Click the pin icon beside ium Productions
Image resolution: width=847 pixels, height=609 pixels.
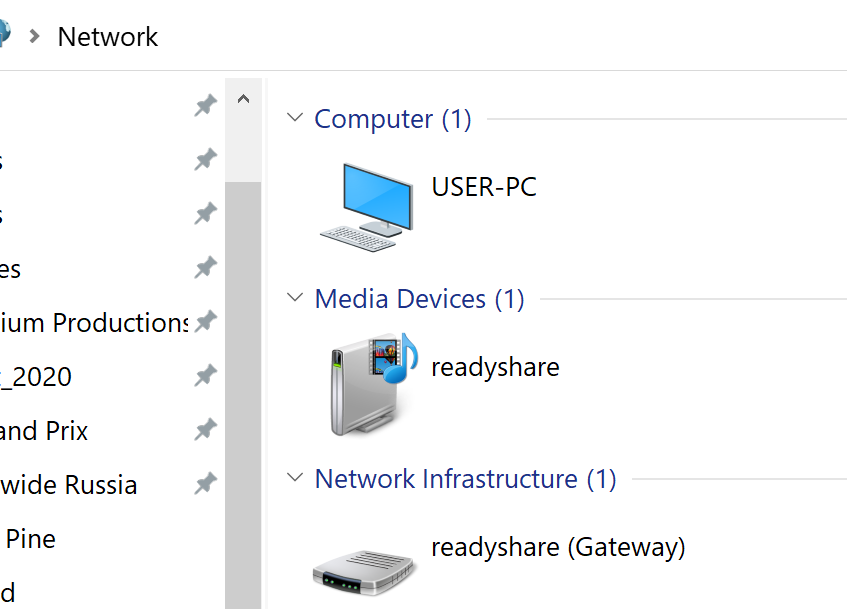(x=206, y=322)
